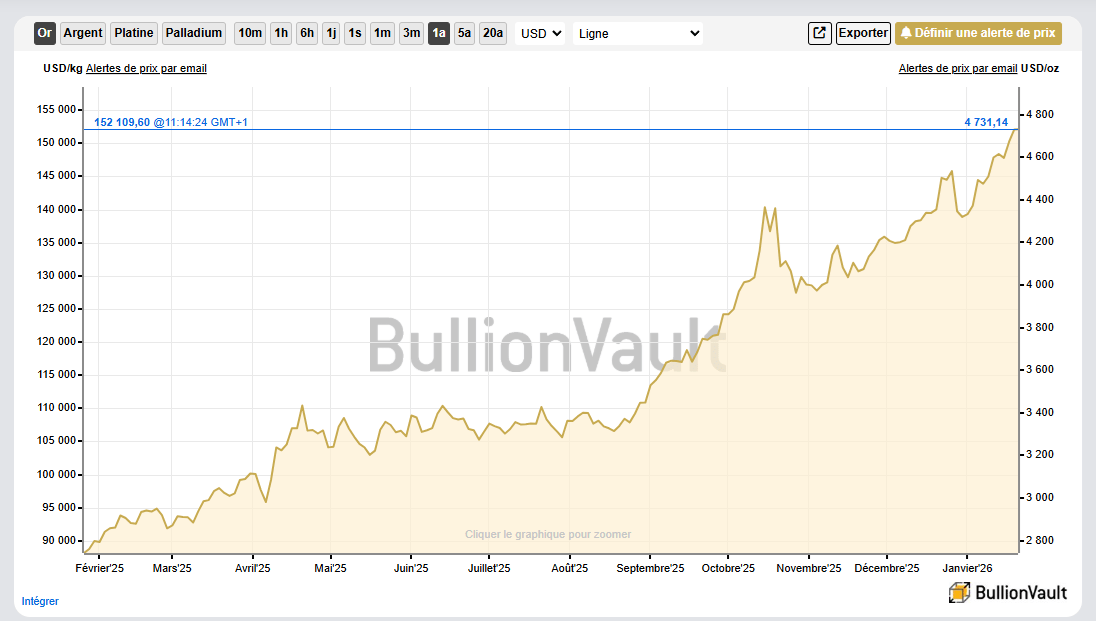This screenshot has height=621, width=1096.
Task: Open the USD currency dropdown
Action: pyautogui.click(x=541, y=33)
